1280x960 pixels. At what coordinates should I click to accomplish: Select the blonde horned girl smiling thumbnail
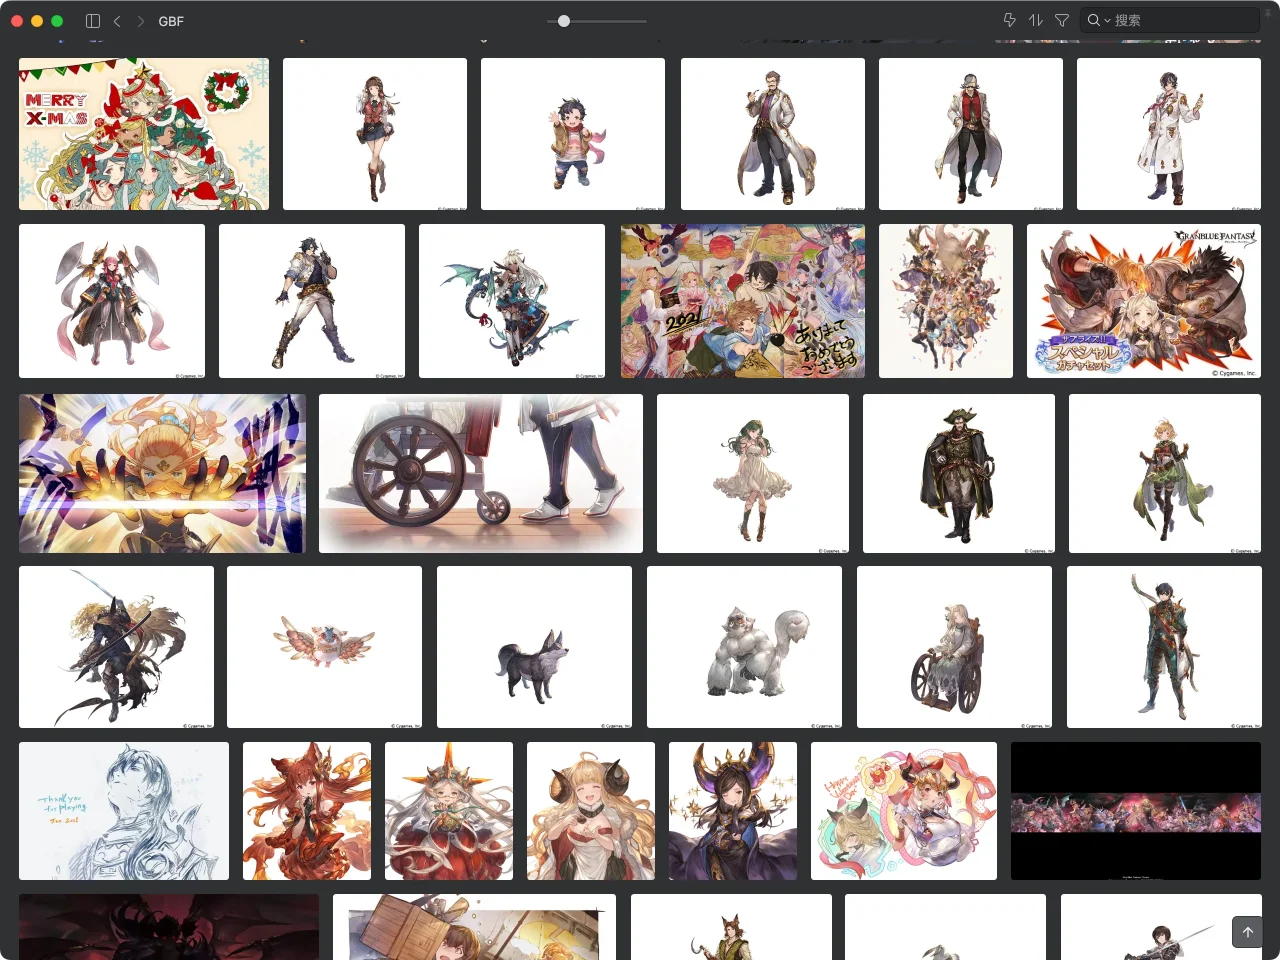pos(591,811)
